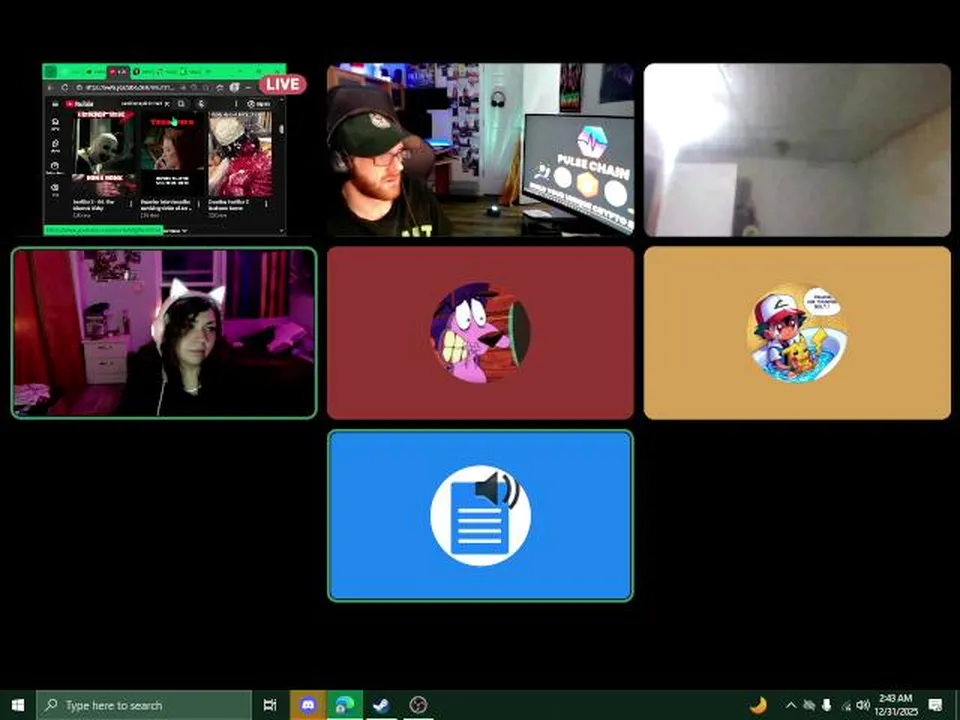This screenshot has width=960, height=720.
Task: Switch to Discord on the taskbar
Action: [308, 705]
